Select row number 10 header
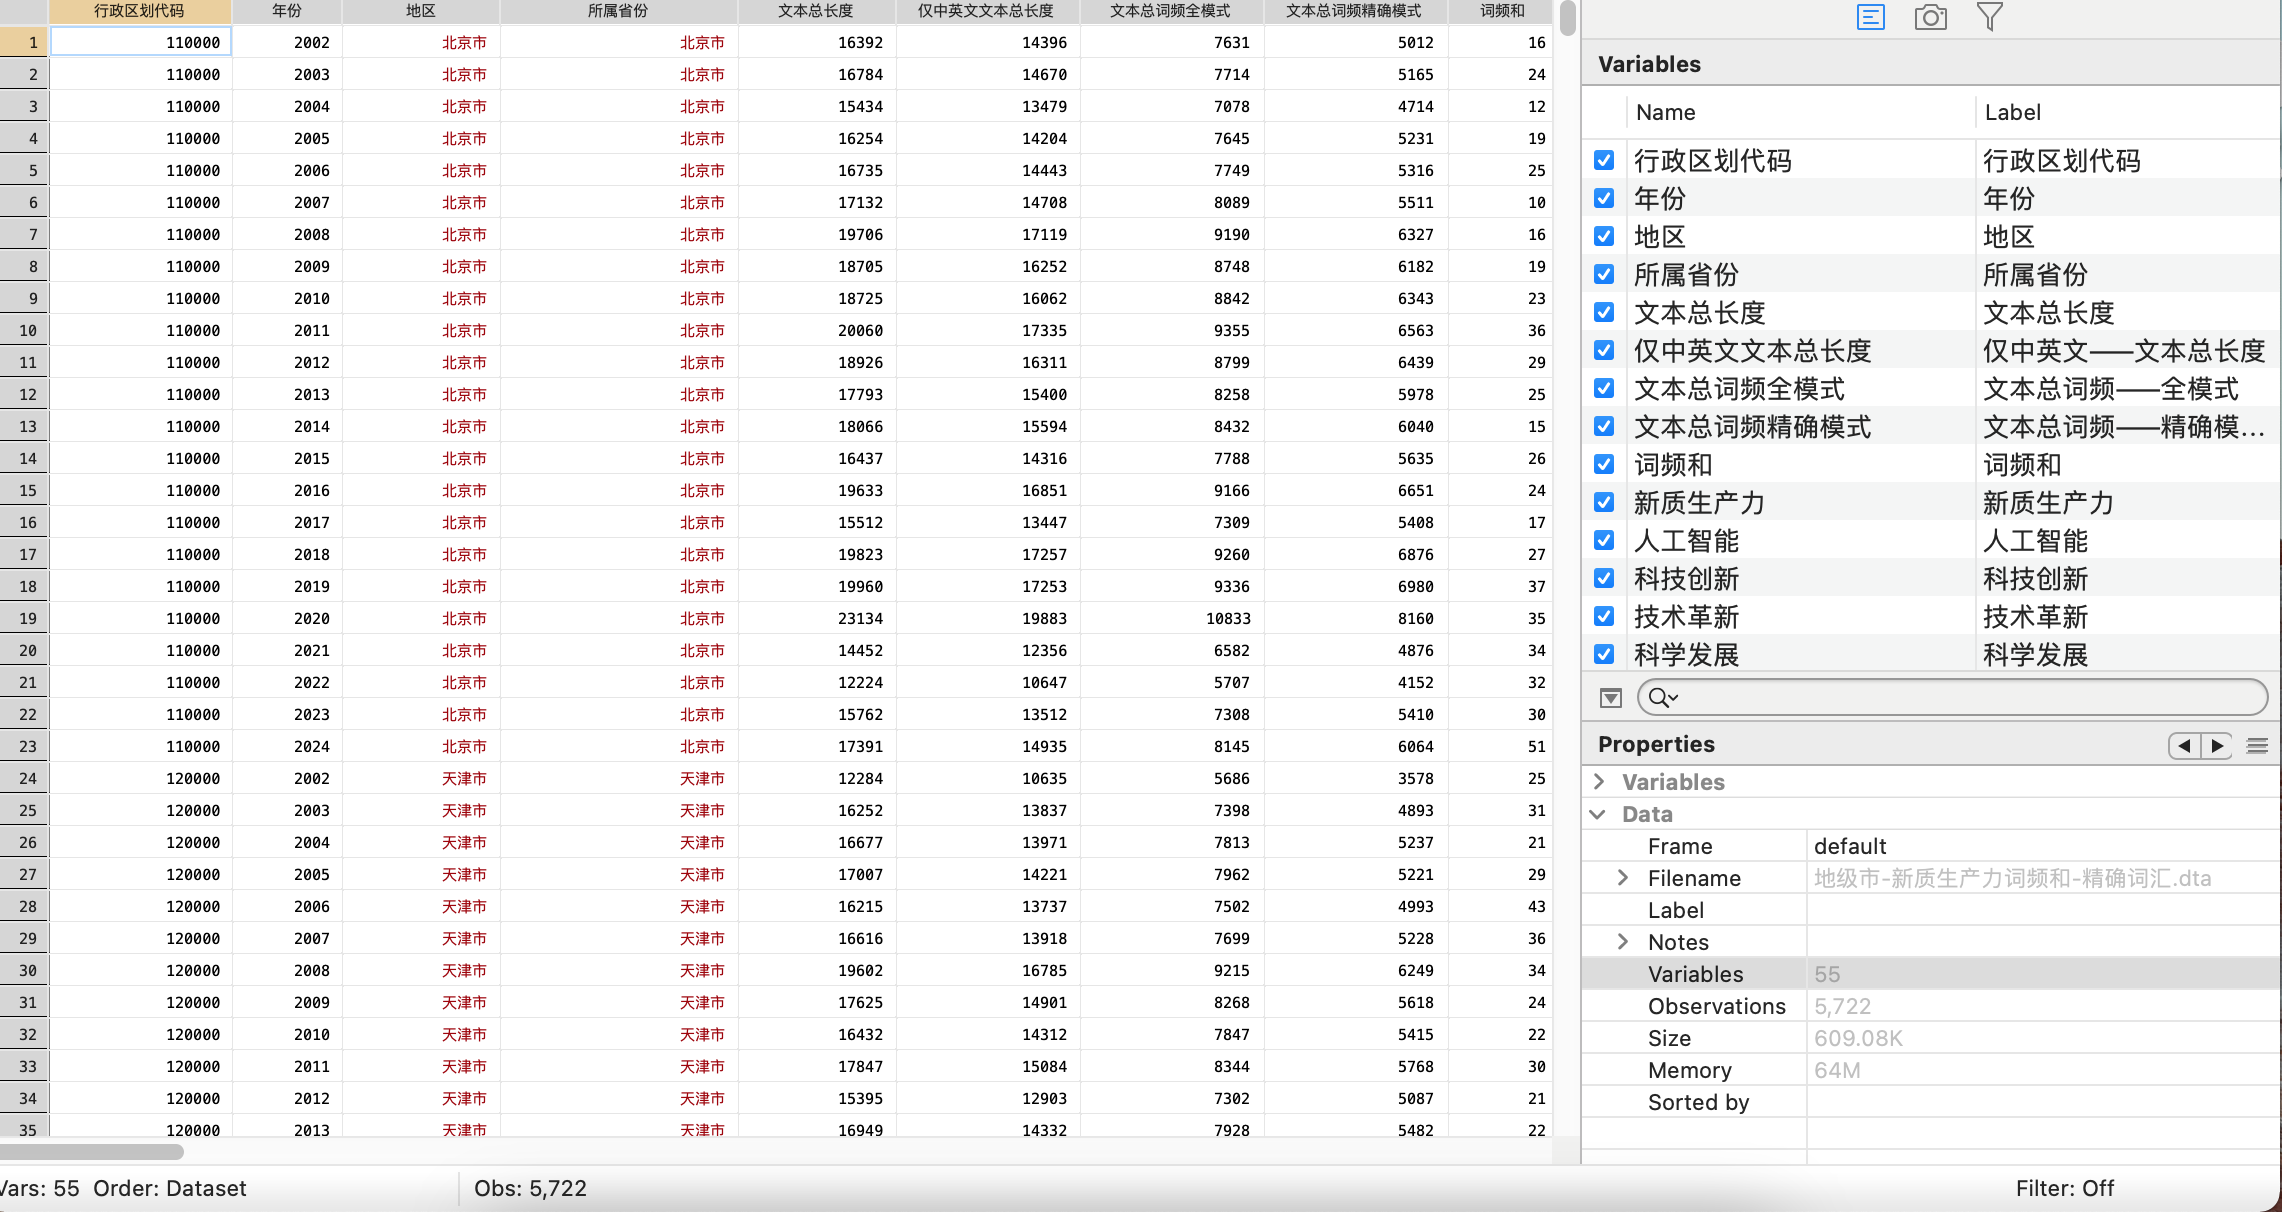This screenshot has height=1212, width=2282. [25, 330]
